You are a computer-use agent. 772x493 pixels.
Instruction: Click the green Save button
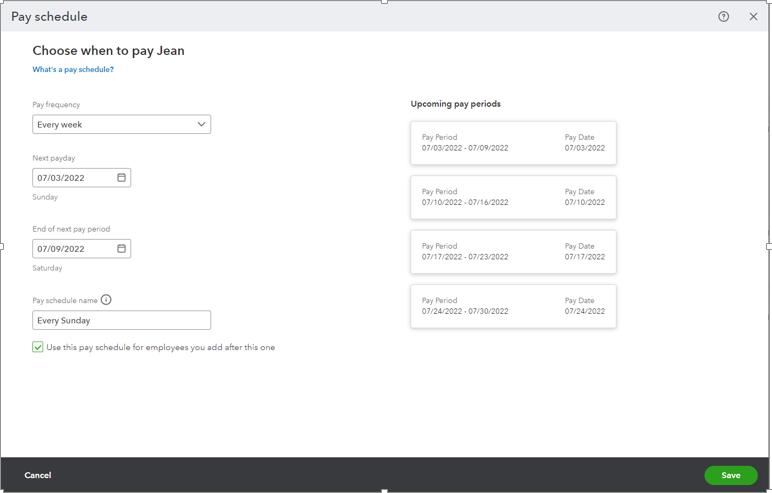pos(731,475)
